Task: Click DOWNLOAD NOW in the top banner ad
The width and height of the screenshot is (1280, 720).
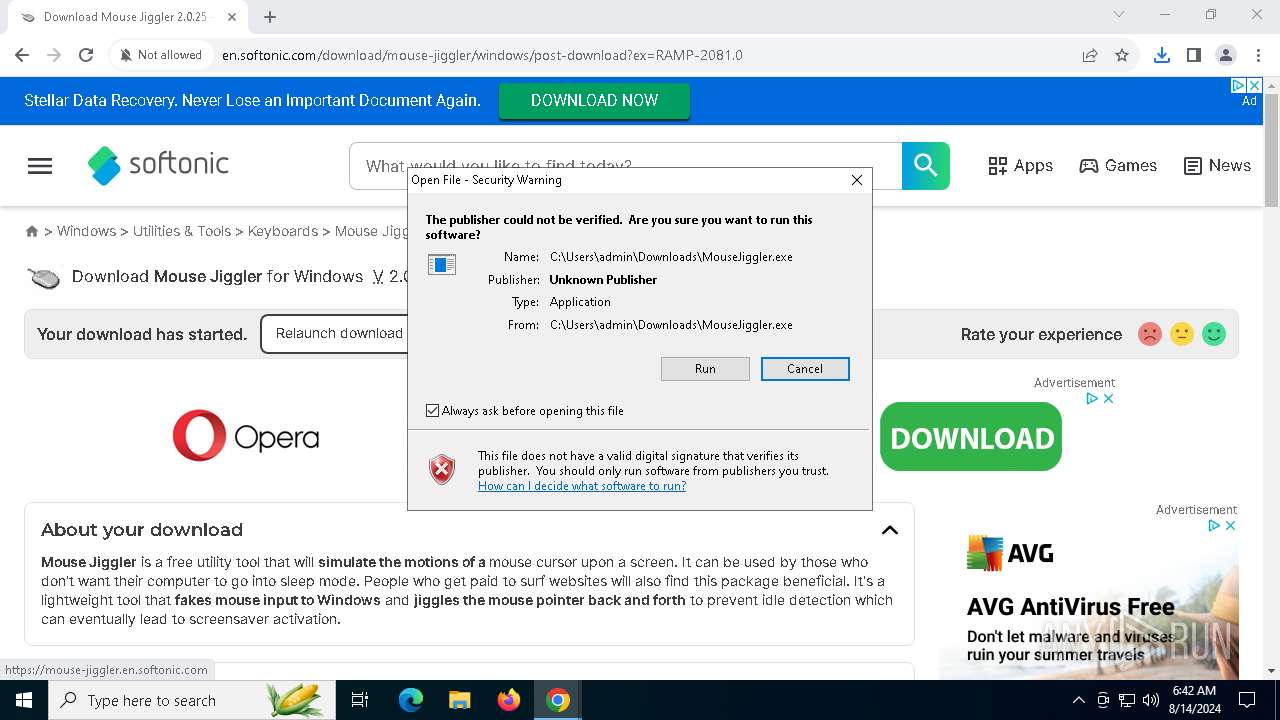Action: tap(594, 100)
